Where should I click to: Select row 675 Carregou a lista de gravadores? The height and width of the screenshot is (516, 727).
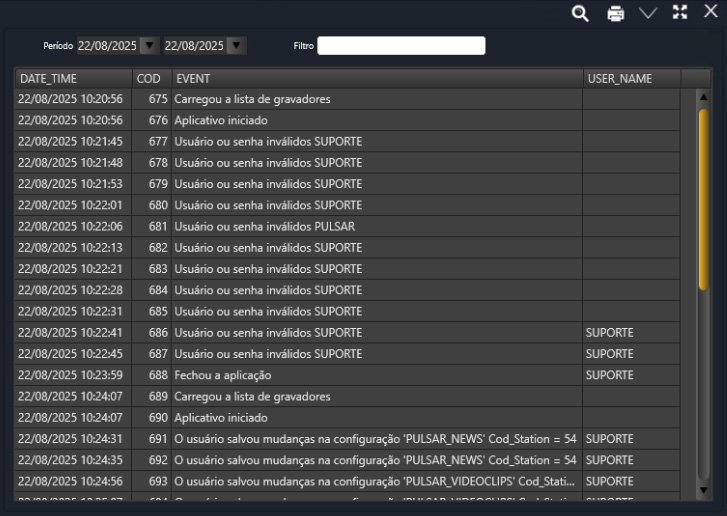[347, 99]
